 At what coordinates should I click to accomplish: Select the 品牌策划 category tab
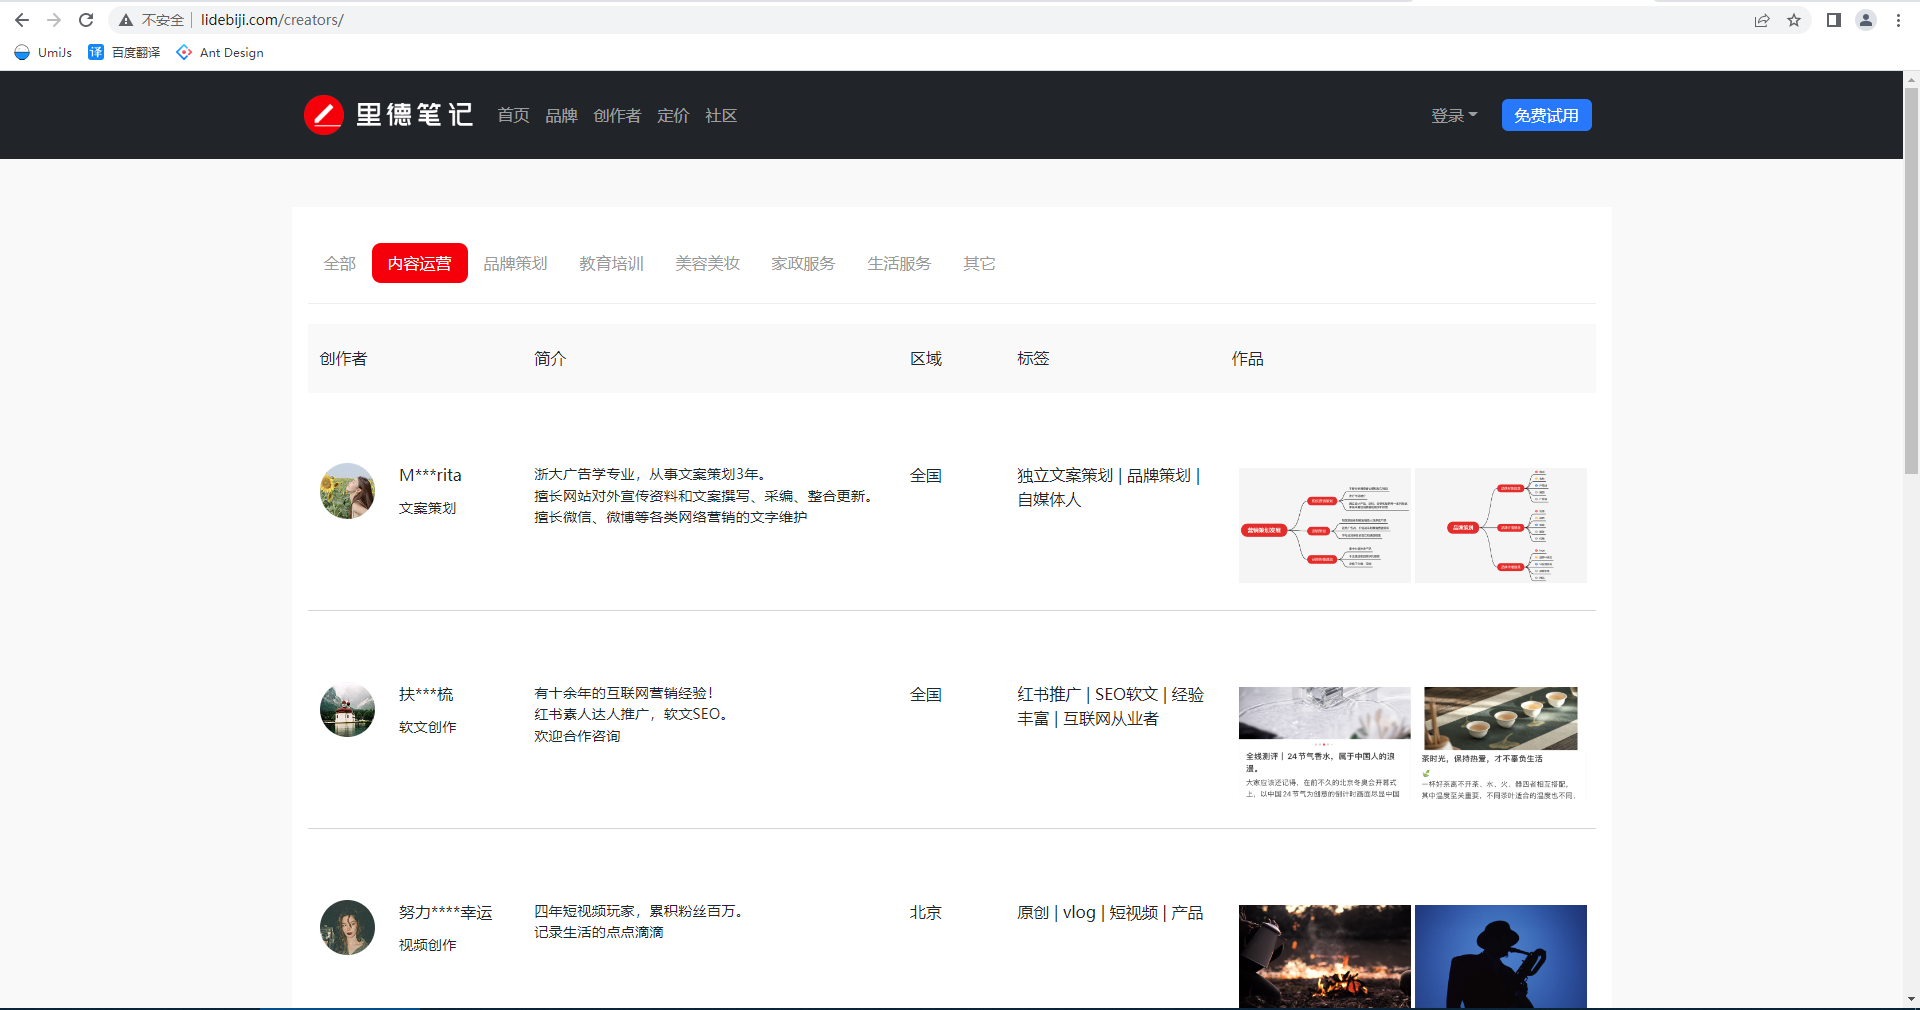[x=516, y=263]
